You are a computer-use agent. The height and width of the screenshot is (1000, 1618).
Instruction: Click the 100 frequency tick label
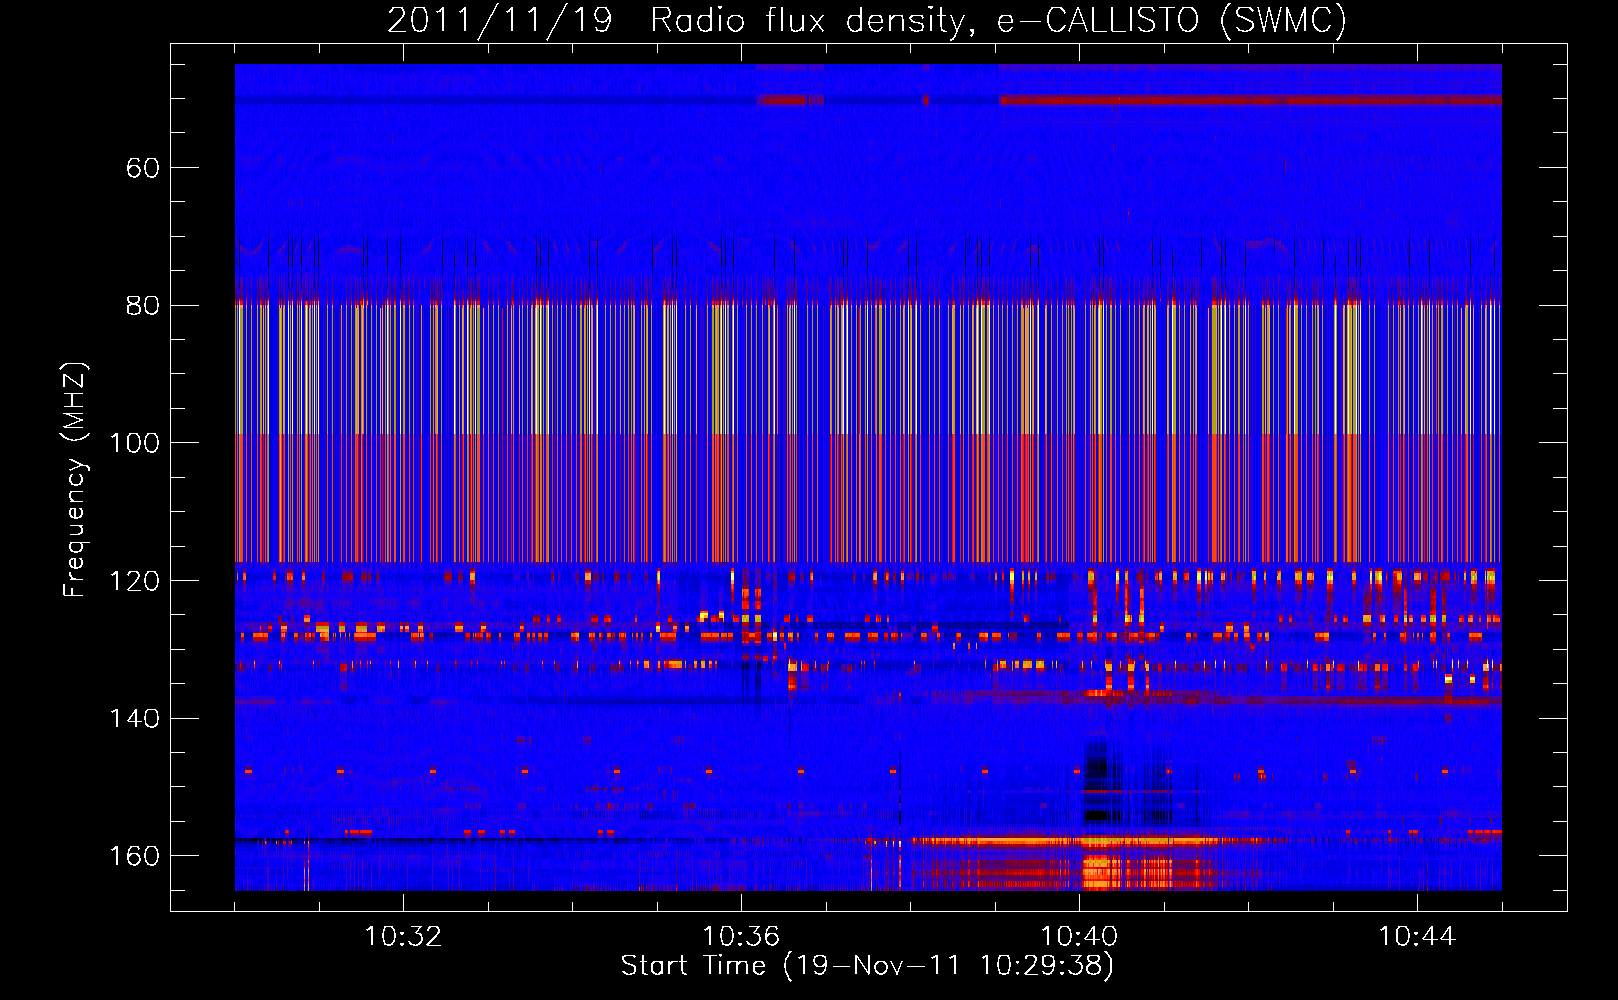[x=135, y=443]
